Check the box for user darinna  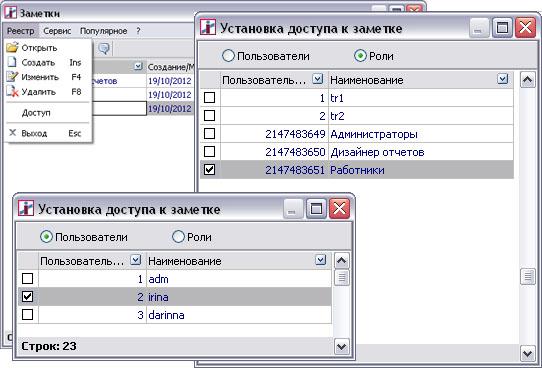click(x=28, y=314)
